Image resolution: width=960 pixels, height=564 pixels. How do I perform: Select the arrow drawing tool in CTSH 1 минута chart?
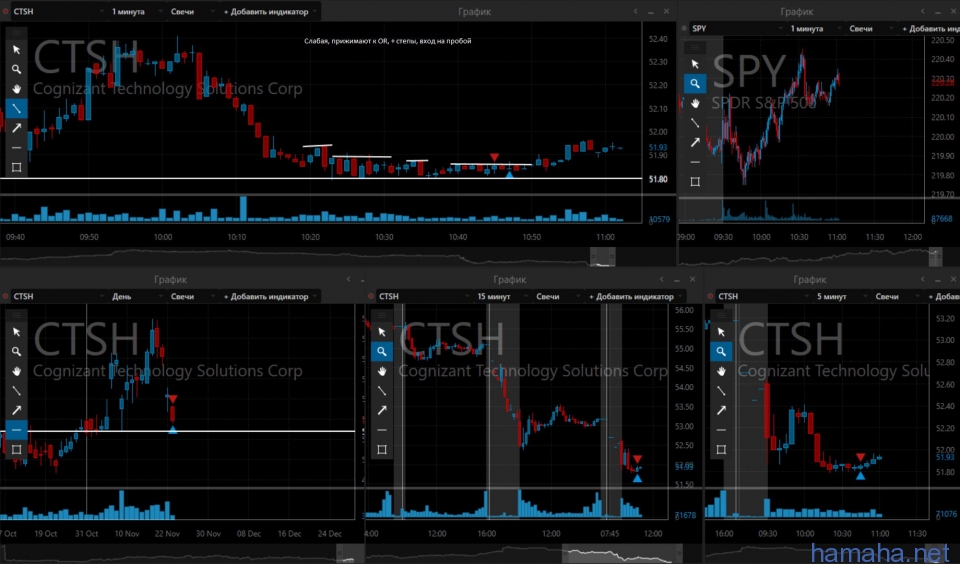17,128
